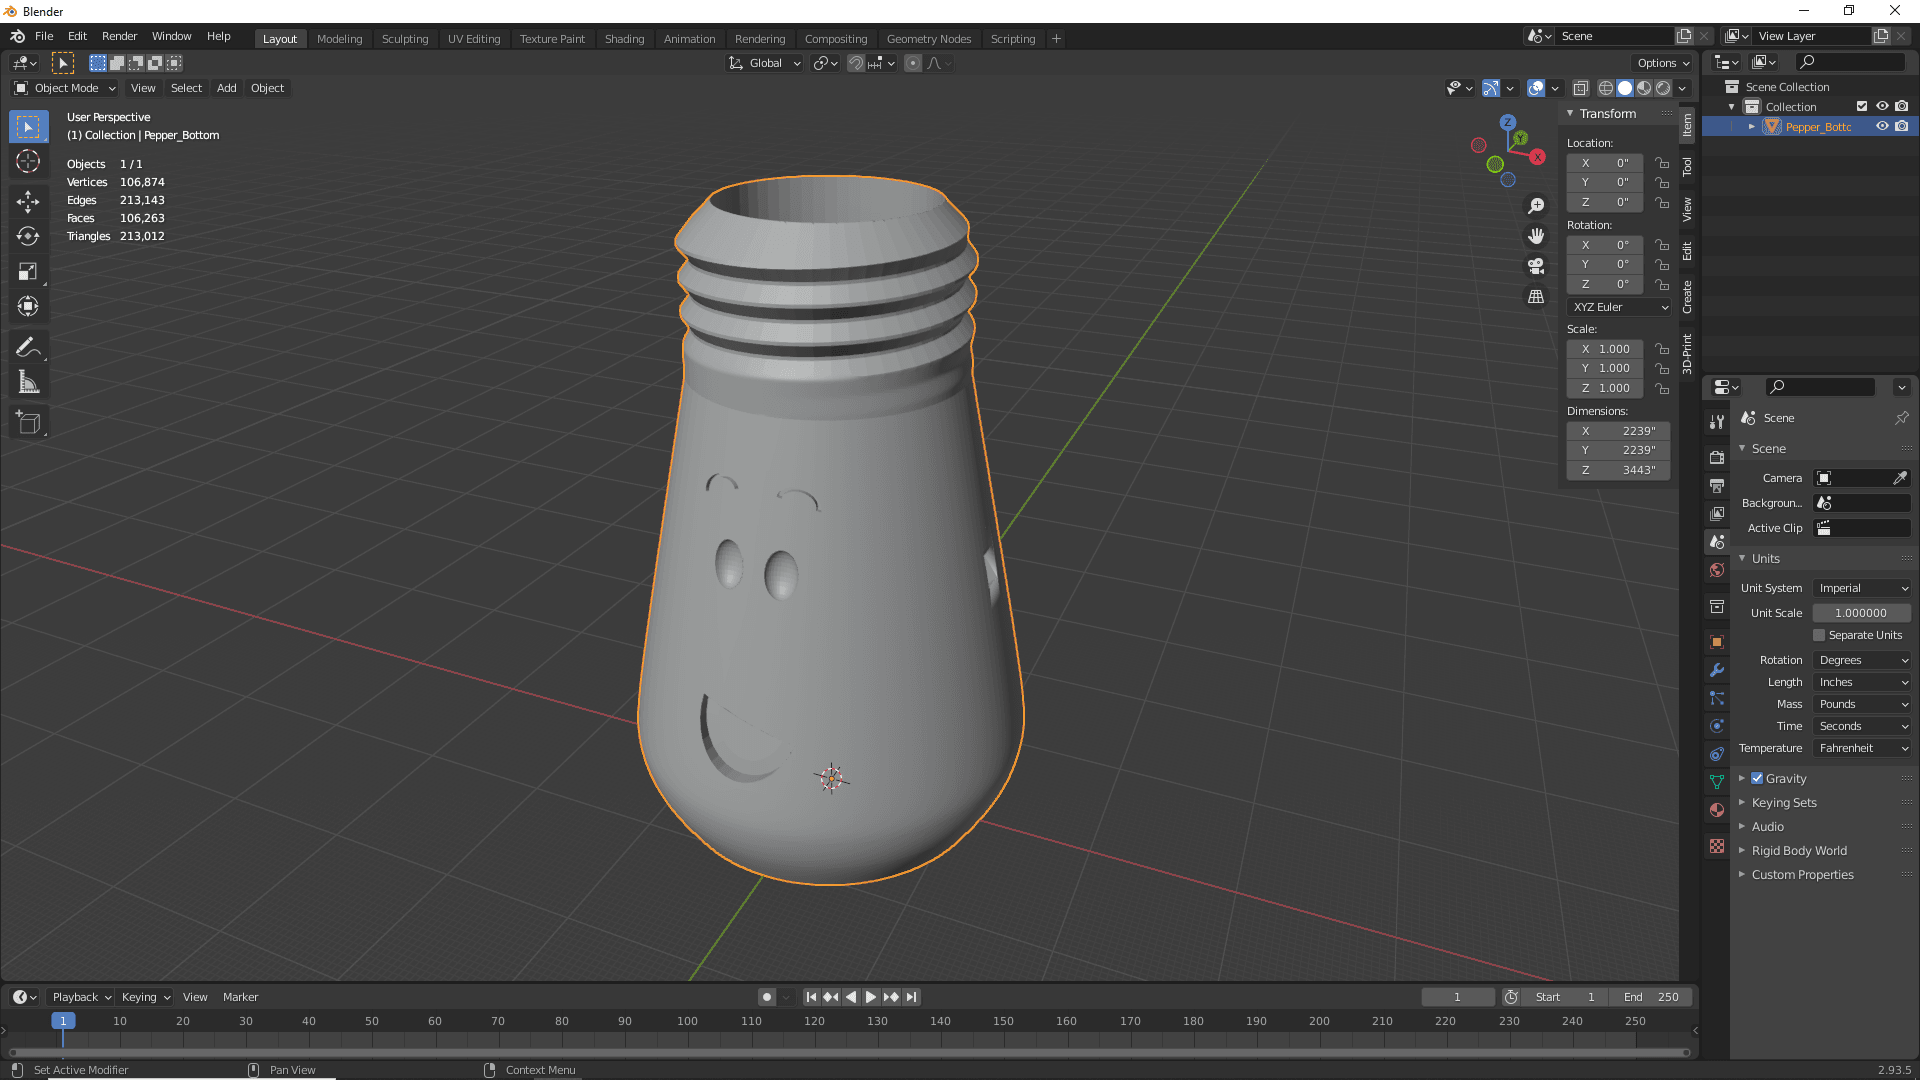
Task: Toggle the Gravity checkbox
Action: [x=1757, y=778]
